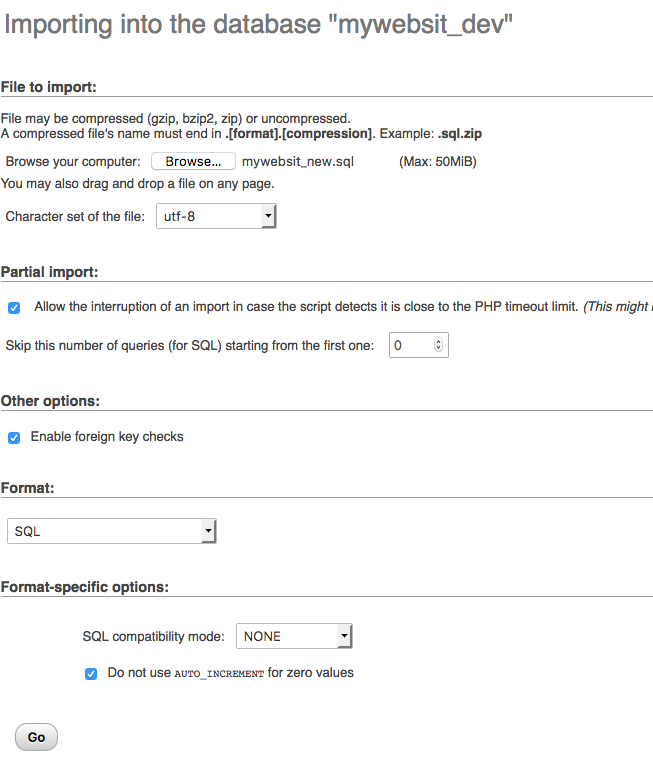
Task: Click the Browse... file button
Action: tap(193, 161)
